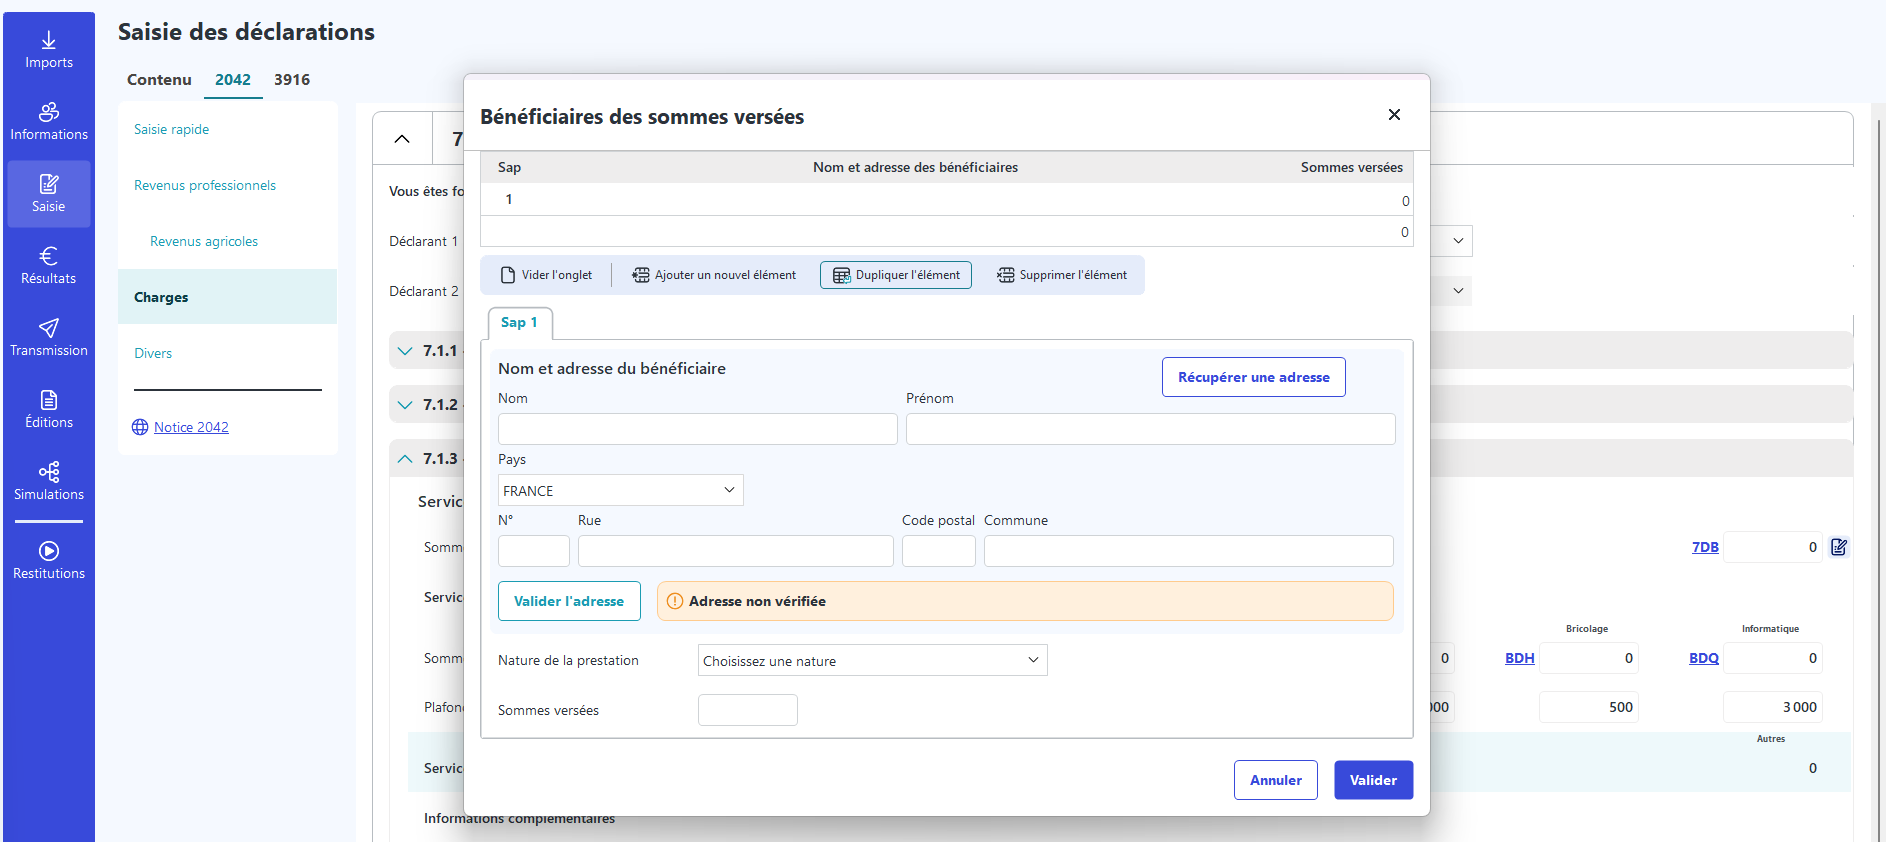Click the Restitutions play icon
Image resolution: width=1886 pixels, height=842 pixels.
48,560
